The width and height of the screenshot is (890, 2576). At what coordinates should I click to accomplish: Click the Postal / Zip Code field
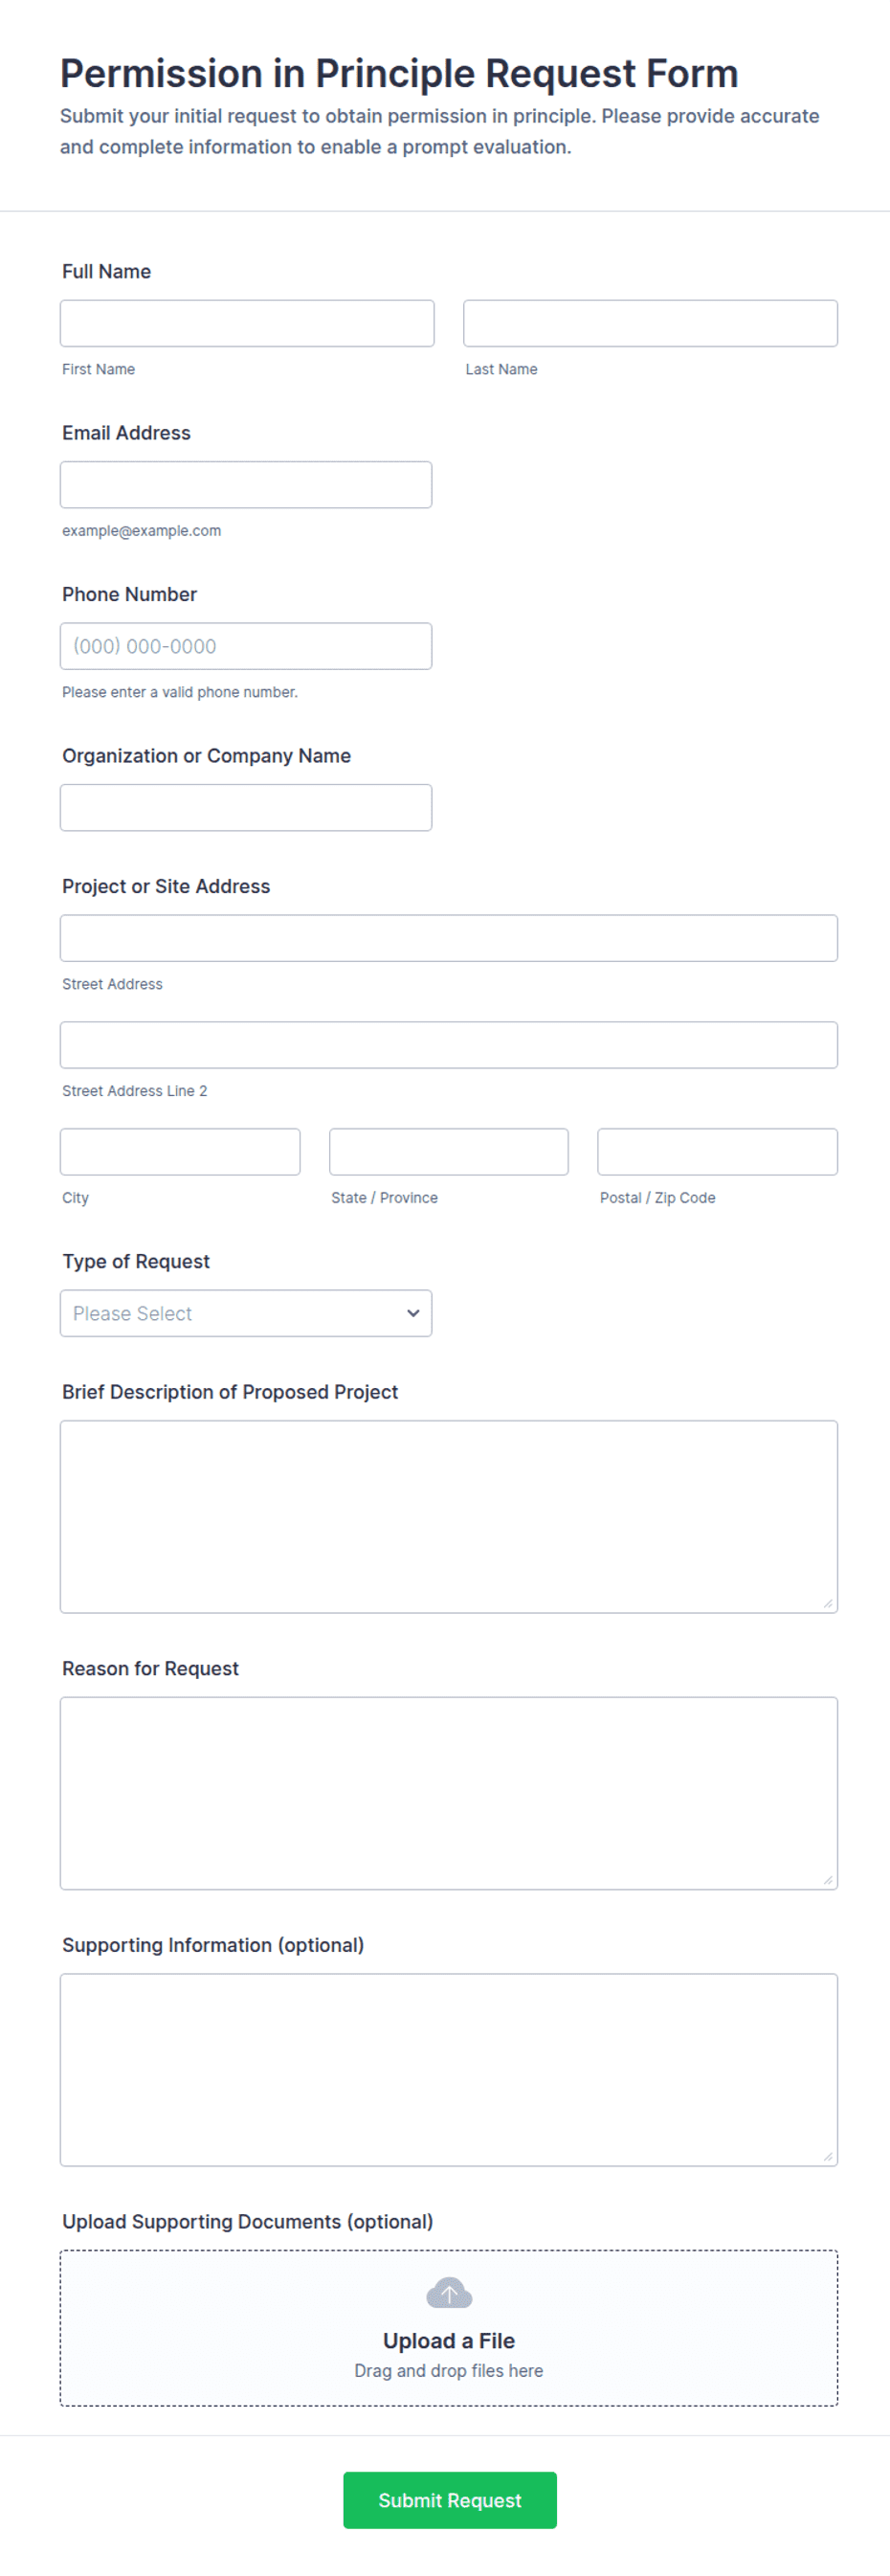click(x=718, y=1152)
